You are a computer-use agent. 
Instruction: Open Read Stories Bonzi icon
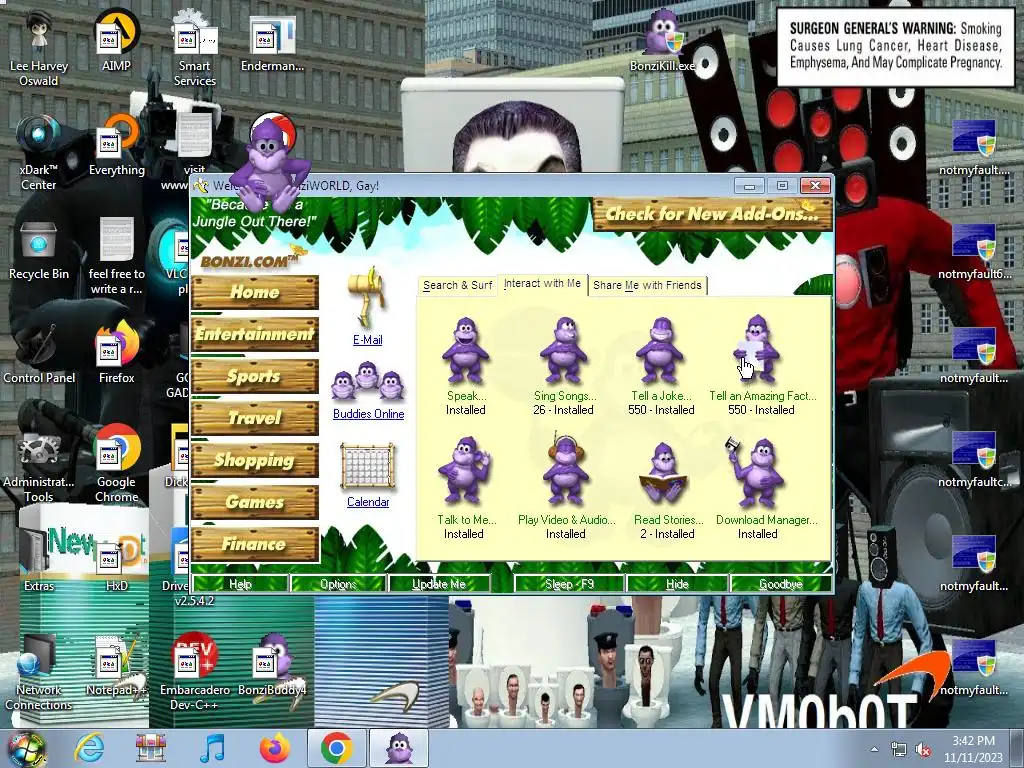pyautogui.click(x=664, y=473)
